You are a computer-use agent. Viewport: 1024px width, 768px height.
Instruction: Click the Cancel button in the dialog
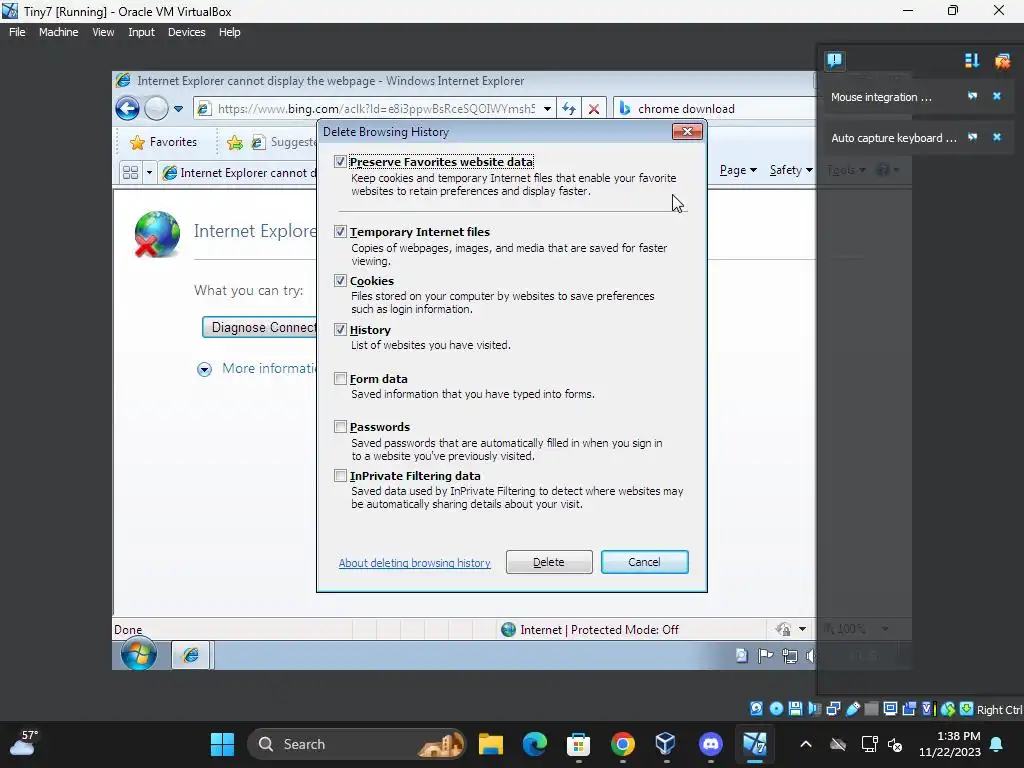coord(645,562)
